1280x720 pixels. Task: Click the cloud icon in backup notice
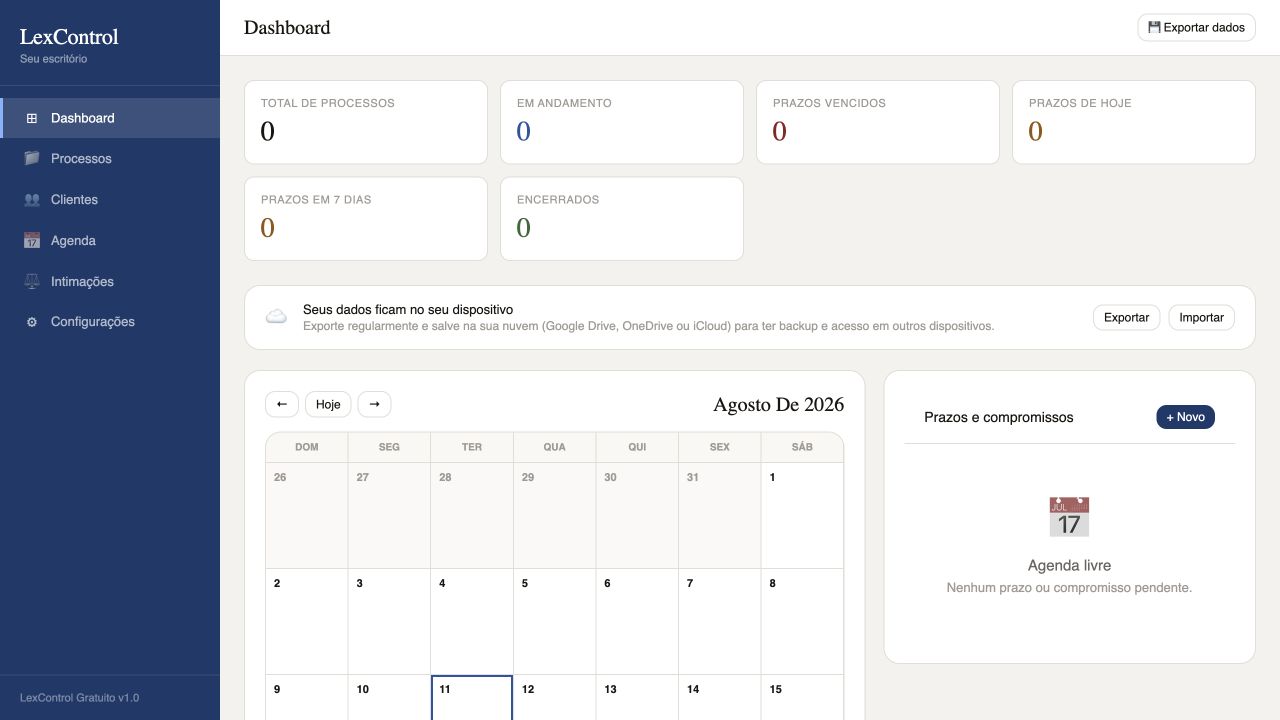pos(276,317)
